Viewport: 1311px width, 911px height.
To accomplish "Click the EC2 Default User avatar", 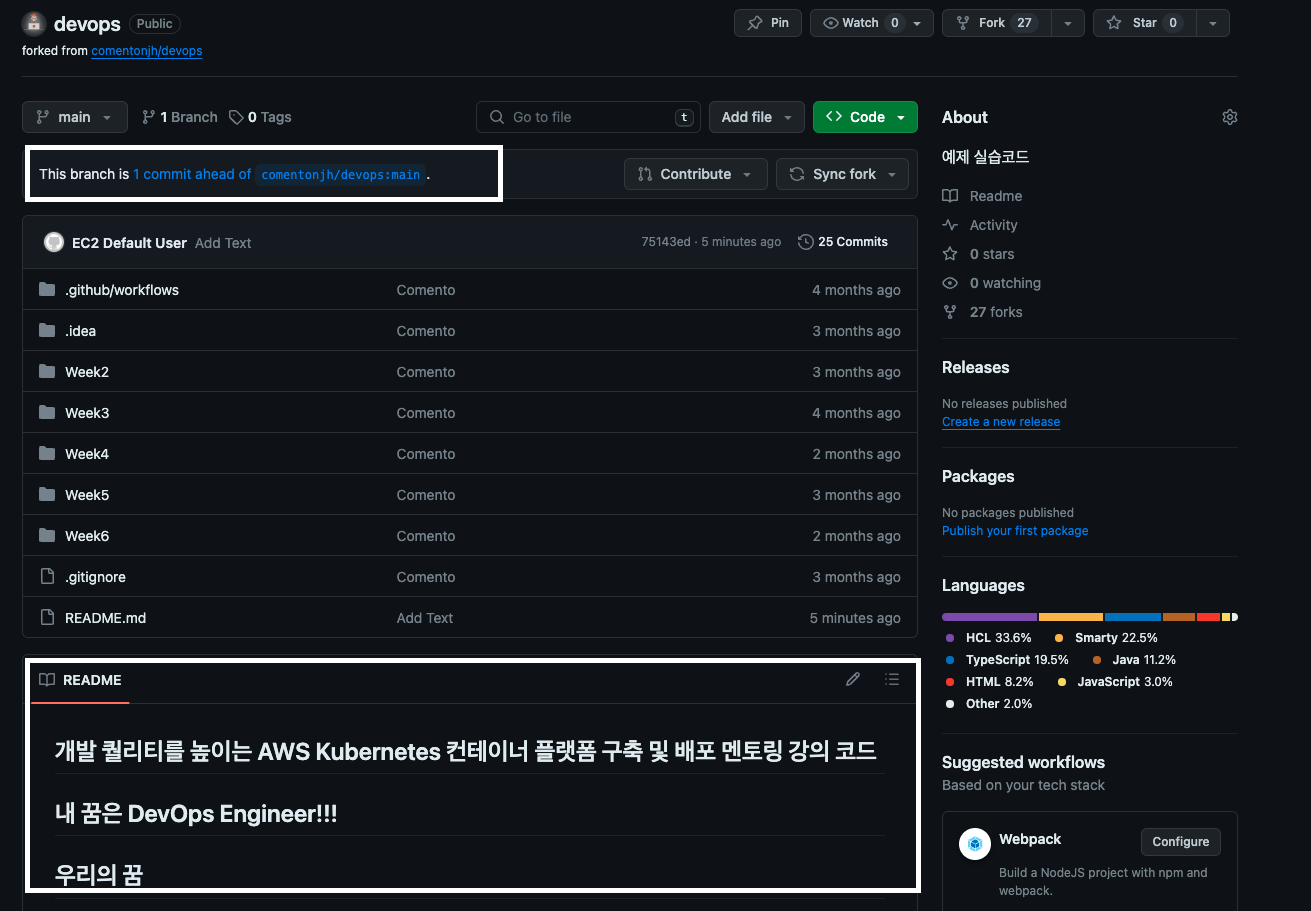I will pyautogui.click(x=54, y=242).
